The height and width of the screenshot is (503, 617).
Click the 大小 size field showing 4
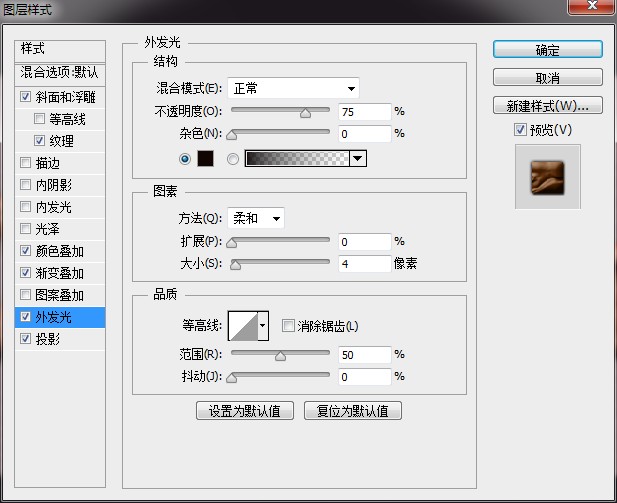pyautogui.click(x=365, y=264)
